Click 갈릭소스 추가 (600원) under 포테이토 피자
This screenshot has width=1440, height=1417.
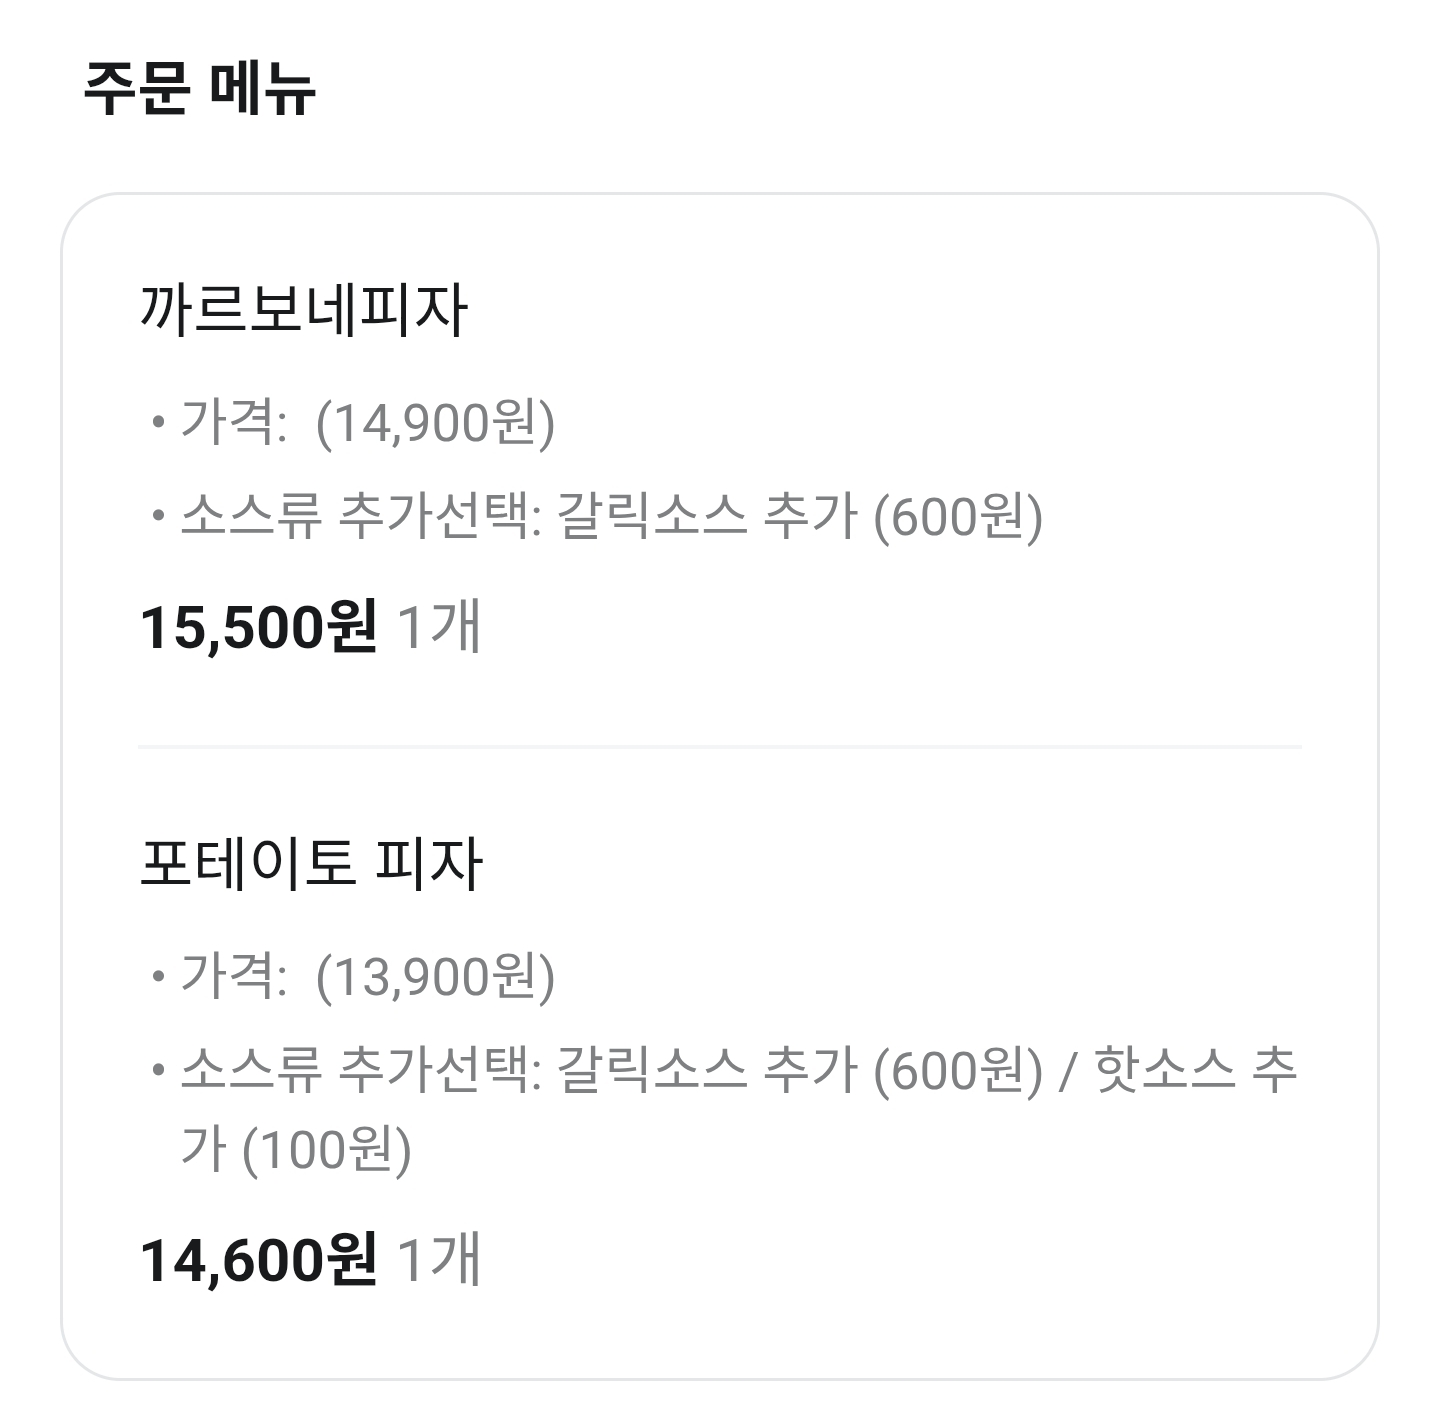click(x=798, y=1070)
